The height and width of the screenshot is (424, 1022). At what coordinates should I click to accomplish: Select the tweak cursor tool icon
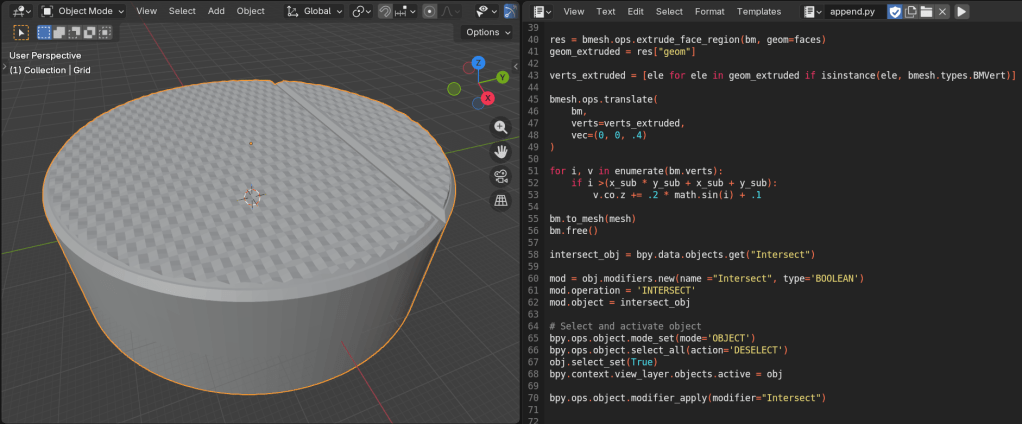coord(21,32)
